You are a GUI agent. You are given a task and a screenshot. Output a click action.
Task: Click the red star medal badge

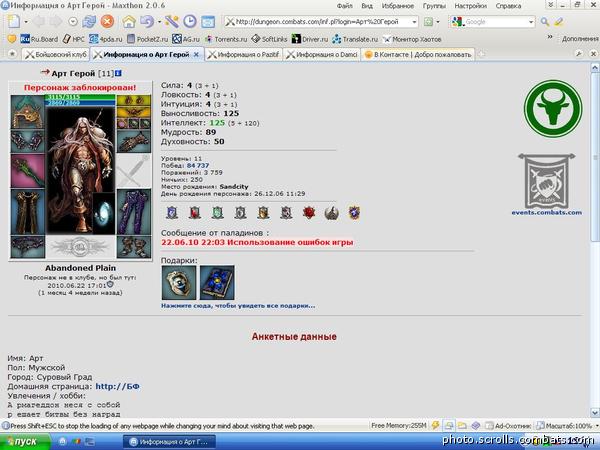click(x=309, y=212)
